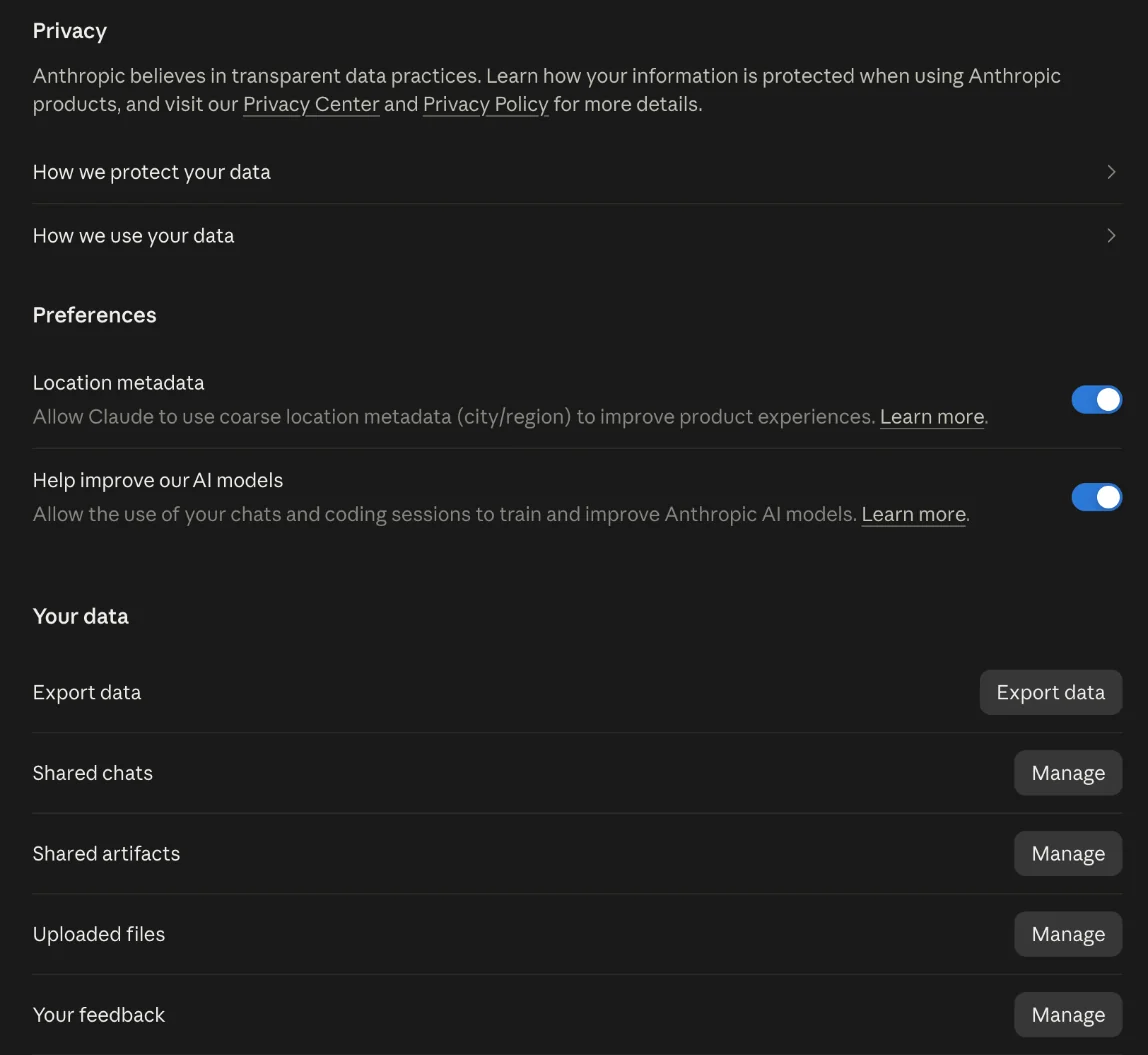The width and height of the screenshot is (1148, 1055).
Task: Manage Uploaded files
Action: [1068, 934]
